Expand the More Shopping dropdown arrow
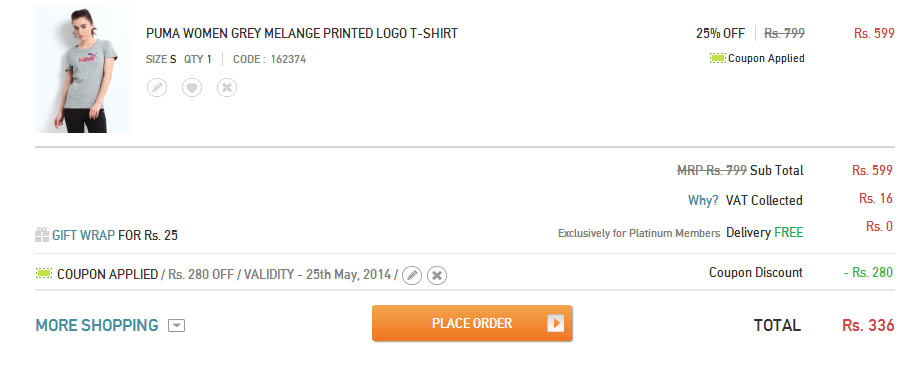915x366 pixels. [176, 326]
